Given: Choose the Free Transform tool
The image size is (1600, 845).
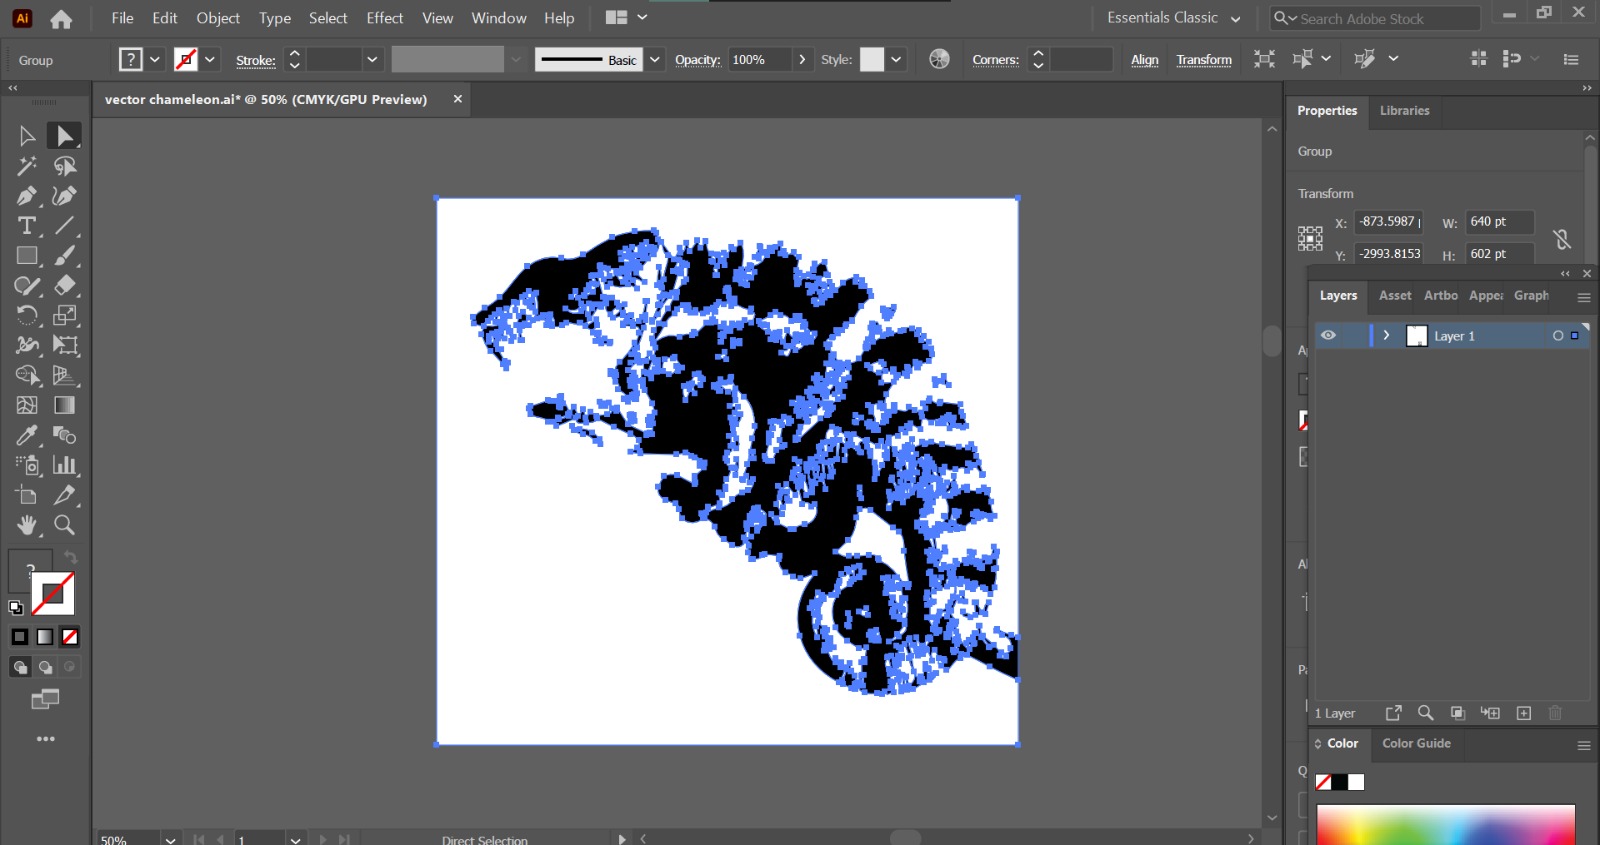Looking at the screenshot, I should click(65, 346).
